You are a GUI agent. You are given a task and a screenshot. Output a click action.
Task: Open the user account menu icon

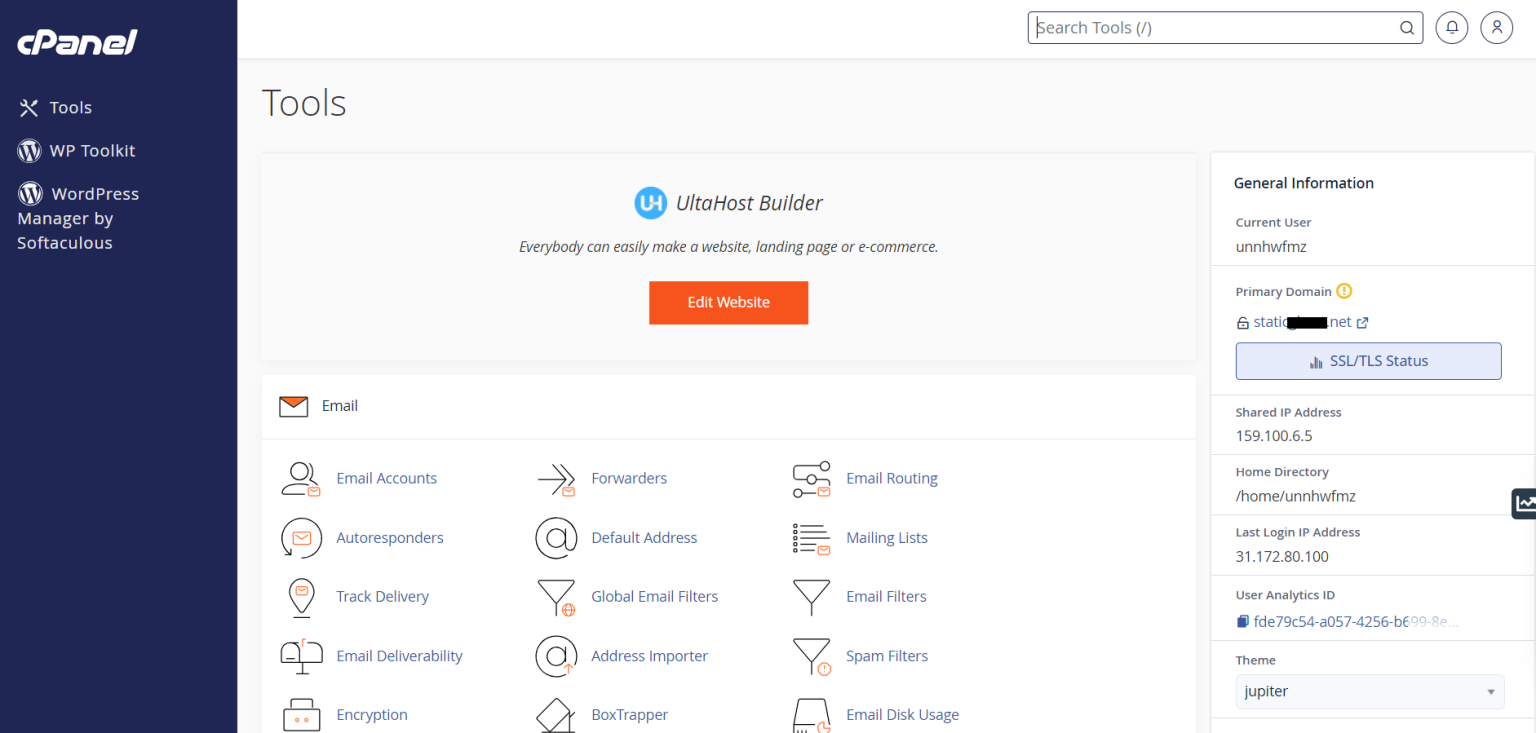(x=1496, y=27)
